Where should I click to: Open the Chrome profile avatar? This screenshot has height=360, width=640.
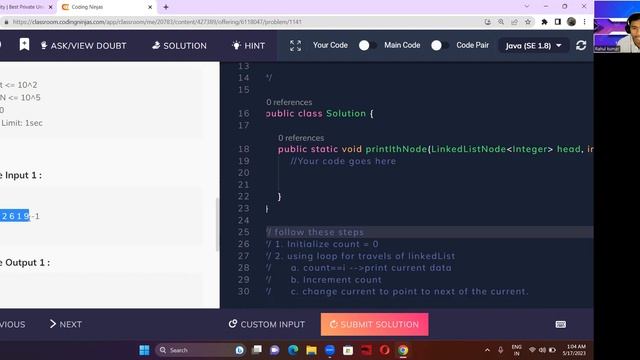tap(571, 22)
